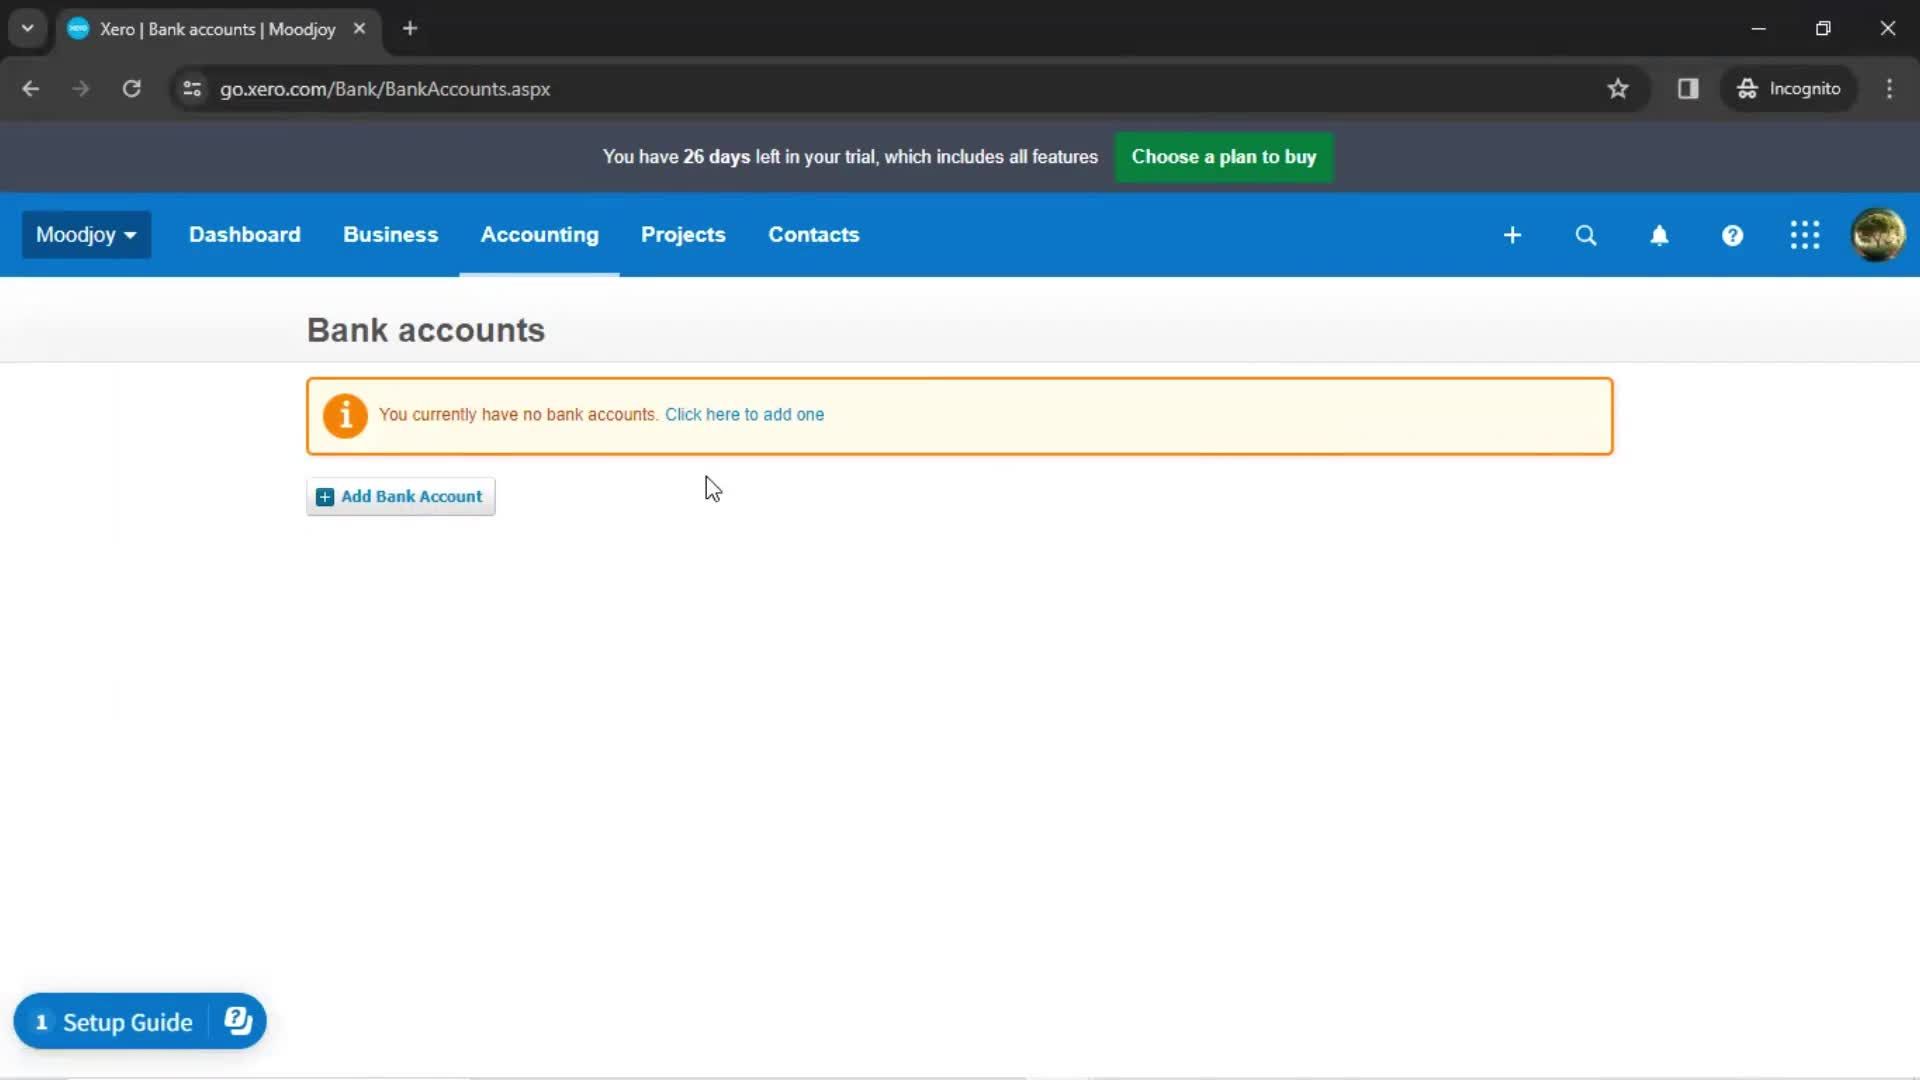Viewport: 1920px width, 1080px height.
Task: Click Choose a plan to buy
Action: pyautogui.click(x=1224, y=157)
